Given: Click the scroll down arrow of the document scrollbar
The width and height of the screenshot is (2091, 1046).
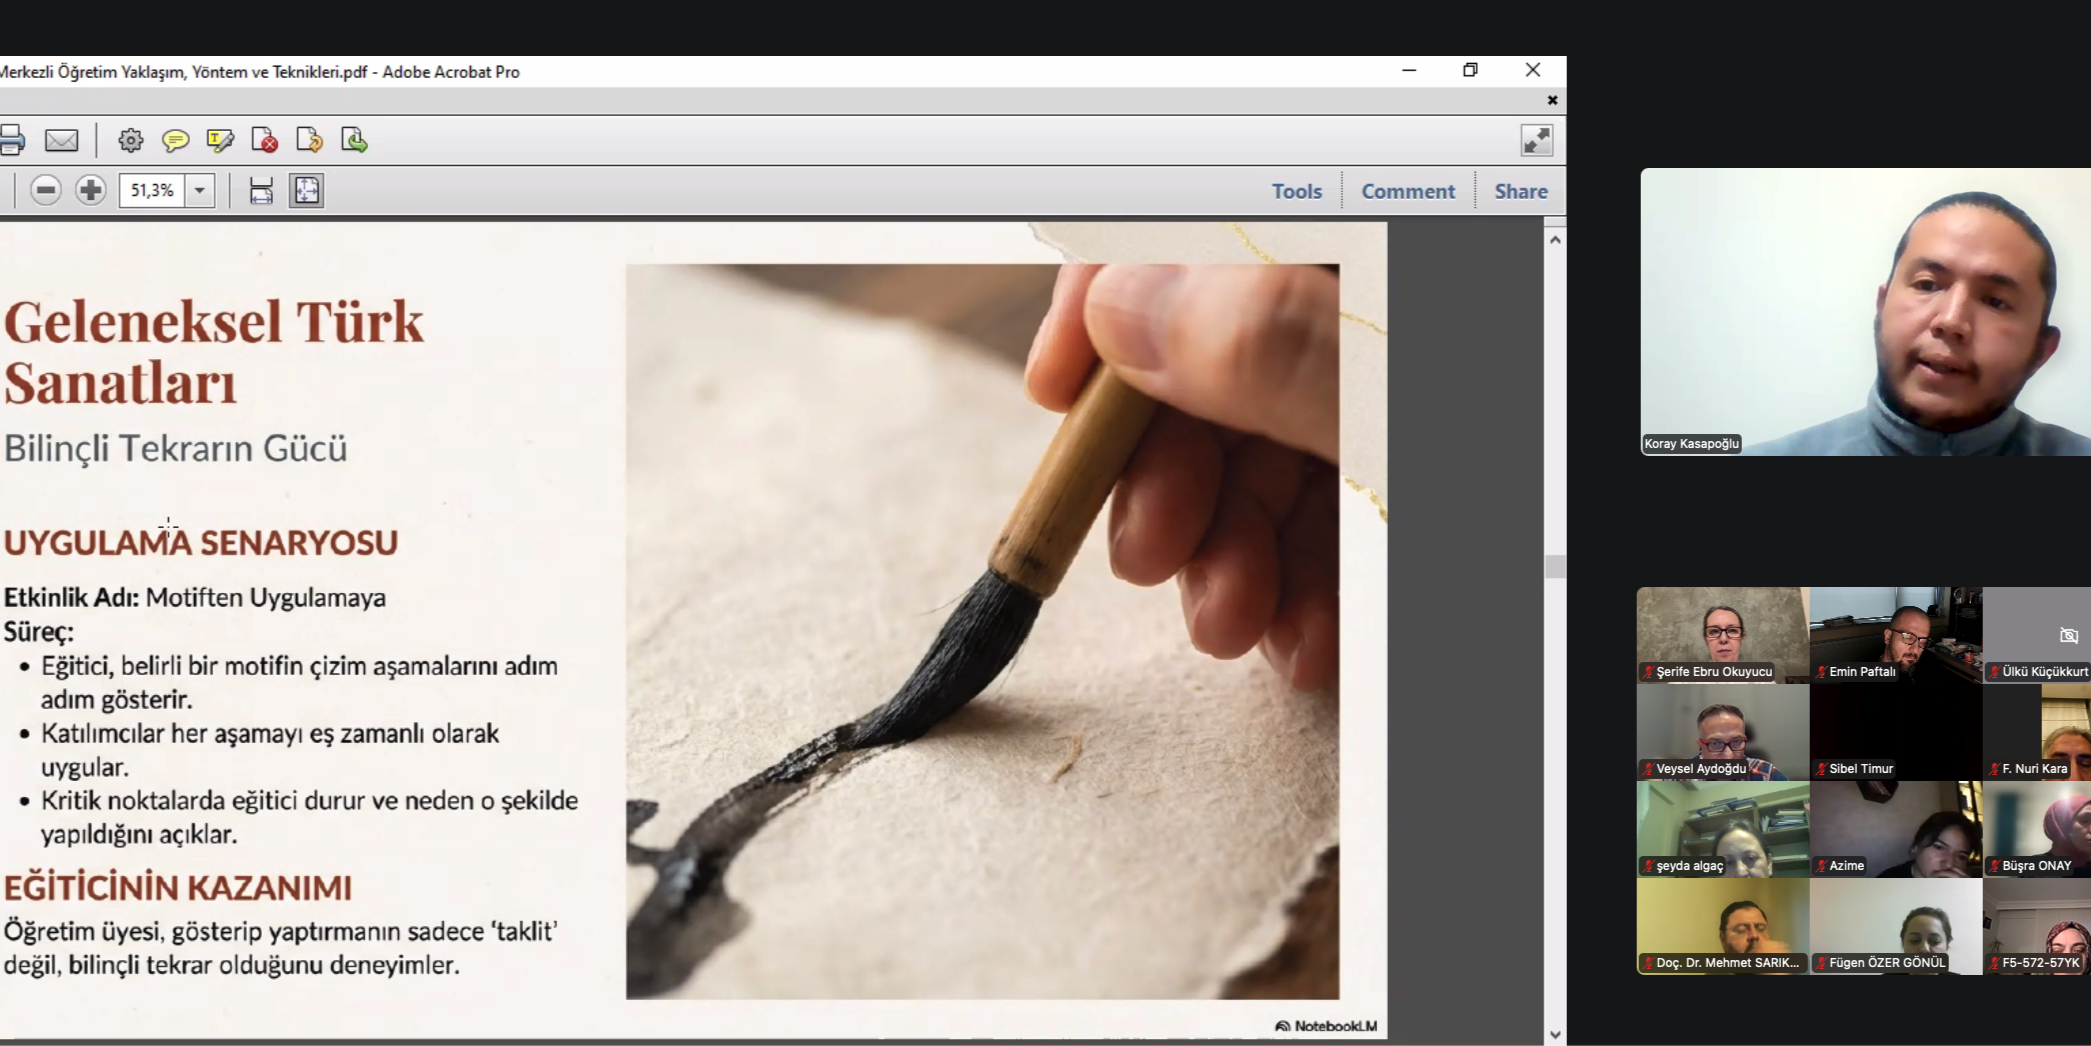Looking at the screenshot, I should coord(1554,1035).
